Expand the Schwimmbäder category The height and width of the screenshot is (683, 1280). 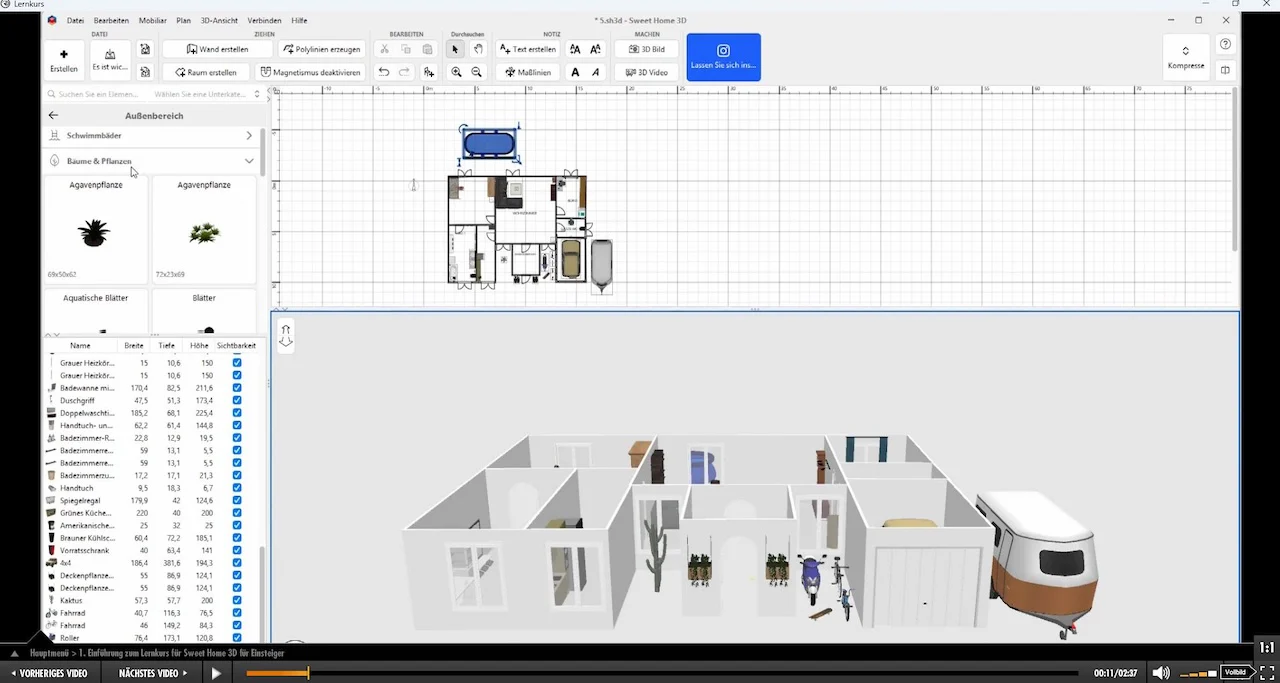249,135
